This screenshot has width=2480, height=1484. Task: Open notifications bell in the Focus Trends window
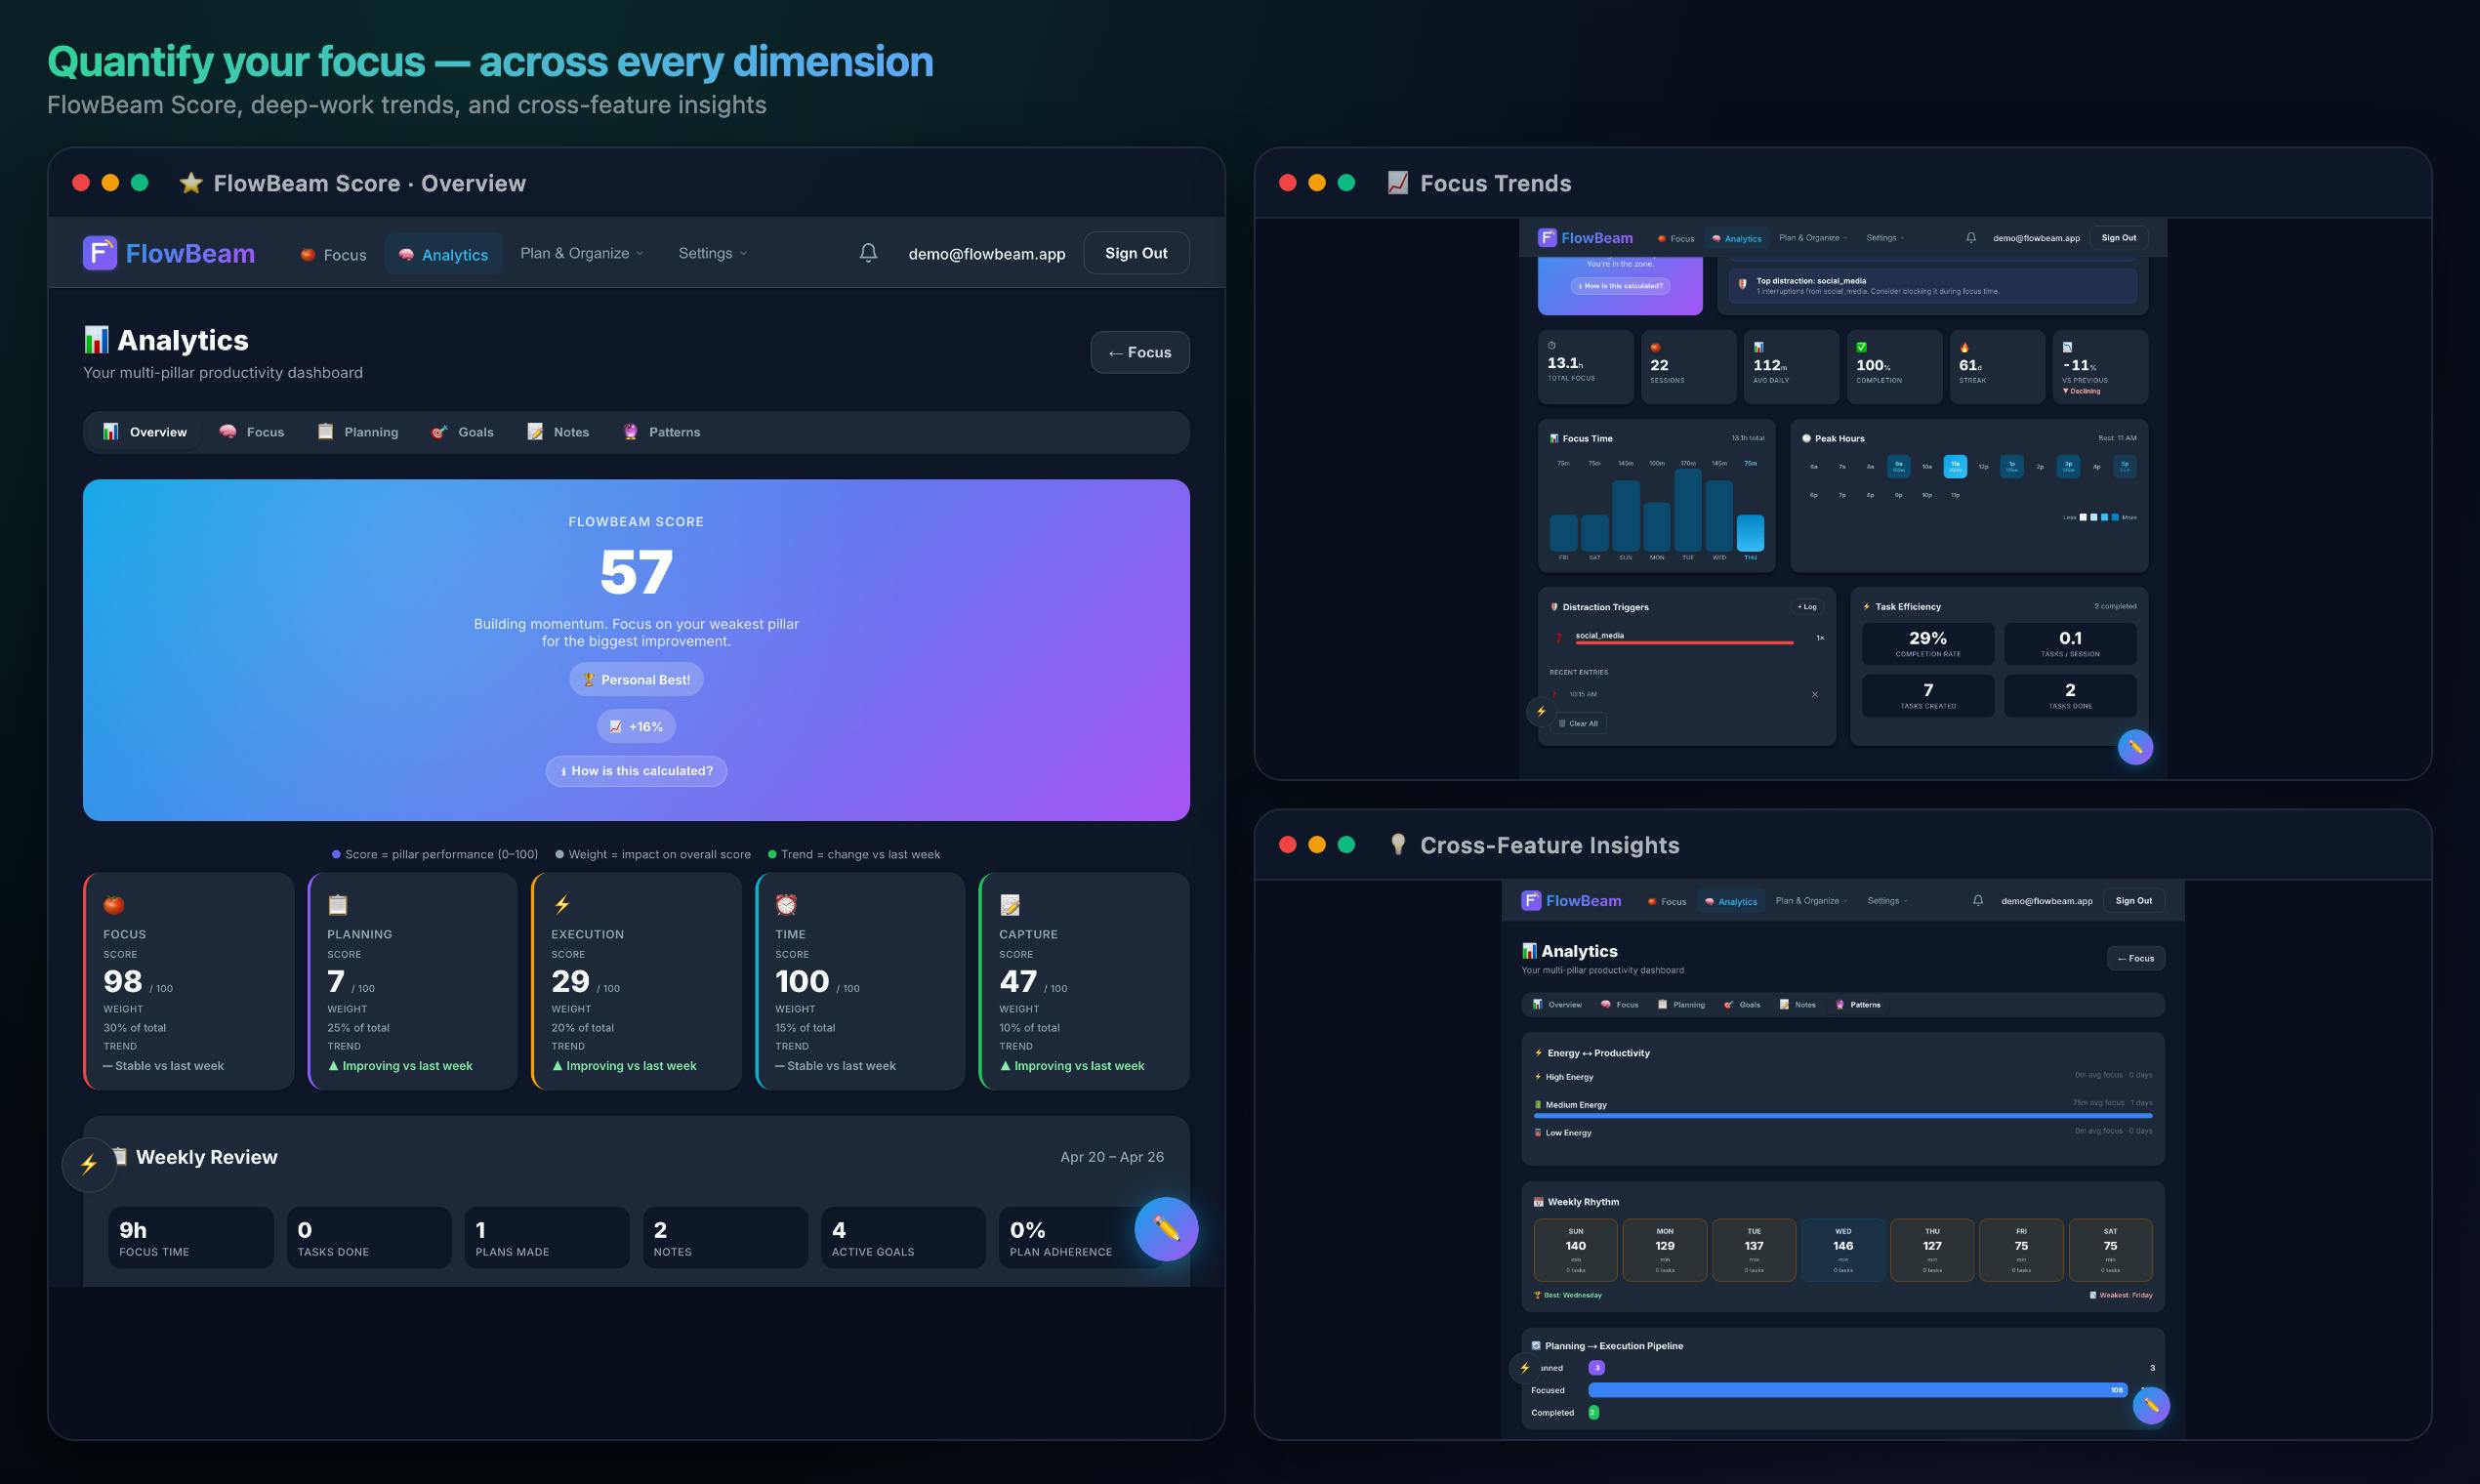(x=1971, y=238)
